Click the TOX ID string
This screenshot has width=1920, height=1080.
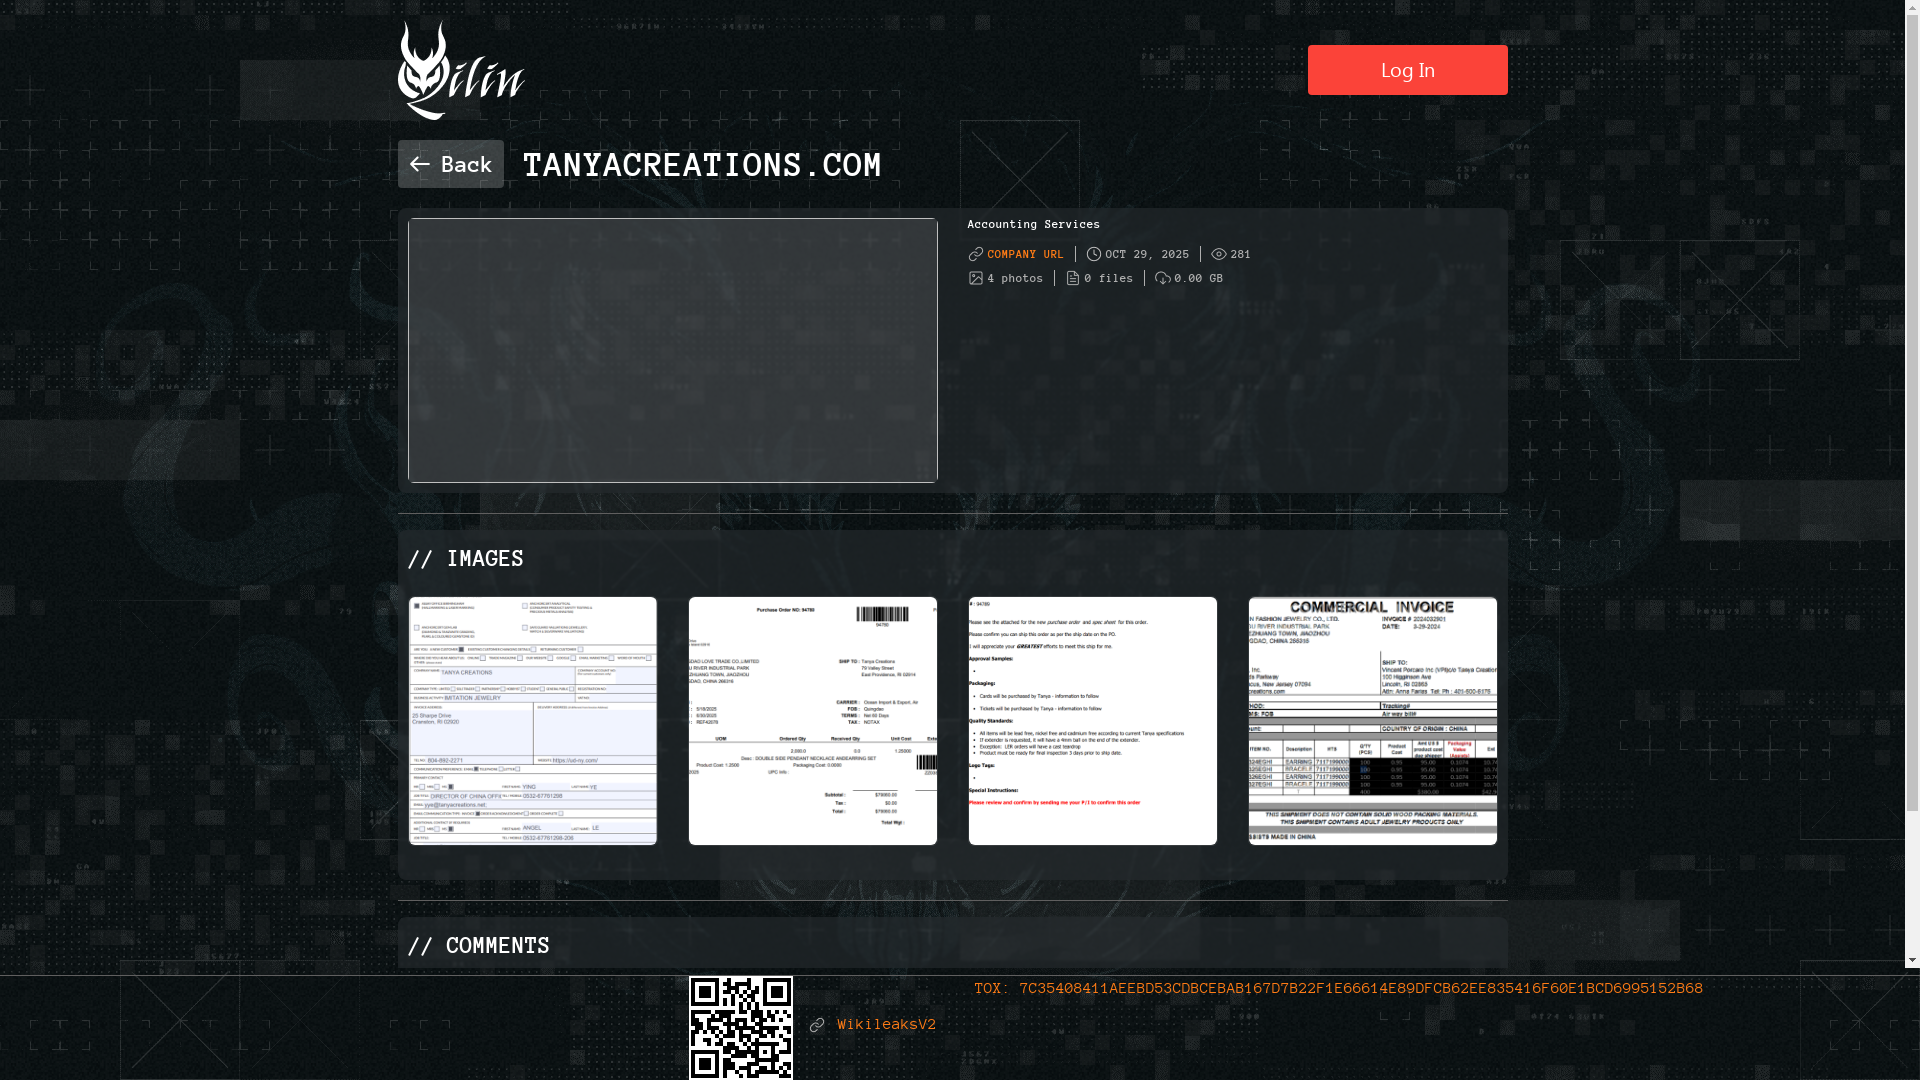(1360, 988)
